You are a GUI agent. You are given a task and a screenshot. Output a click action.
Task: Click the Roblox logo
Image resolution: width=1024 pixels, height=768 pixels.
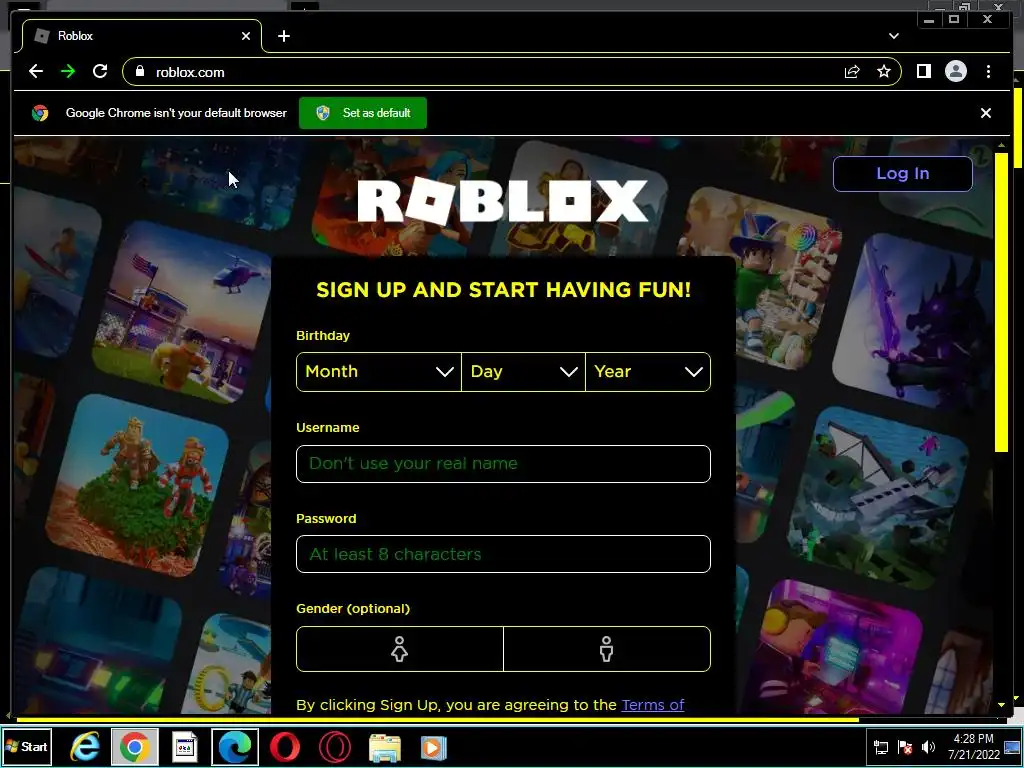503,201
